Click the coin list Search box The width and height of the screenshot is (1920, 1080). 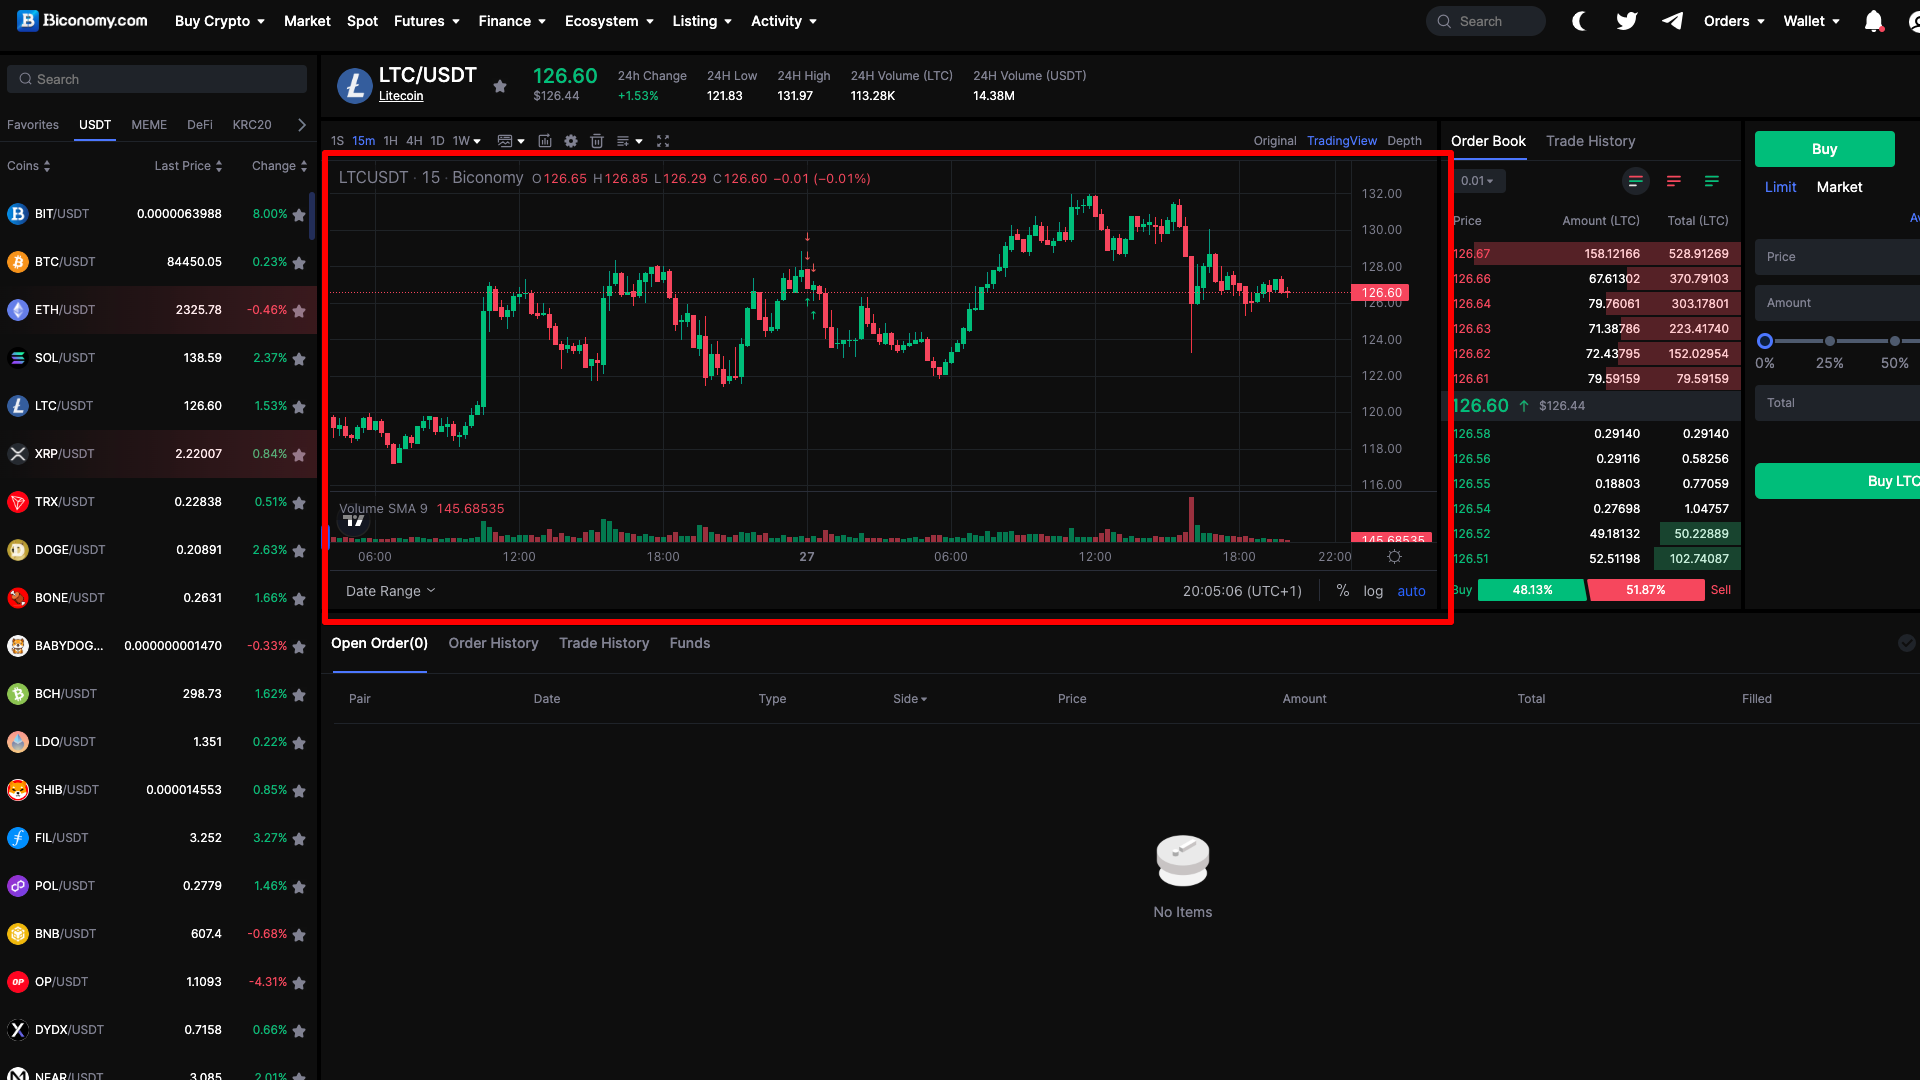coord(157,79)
